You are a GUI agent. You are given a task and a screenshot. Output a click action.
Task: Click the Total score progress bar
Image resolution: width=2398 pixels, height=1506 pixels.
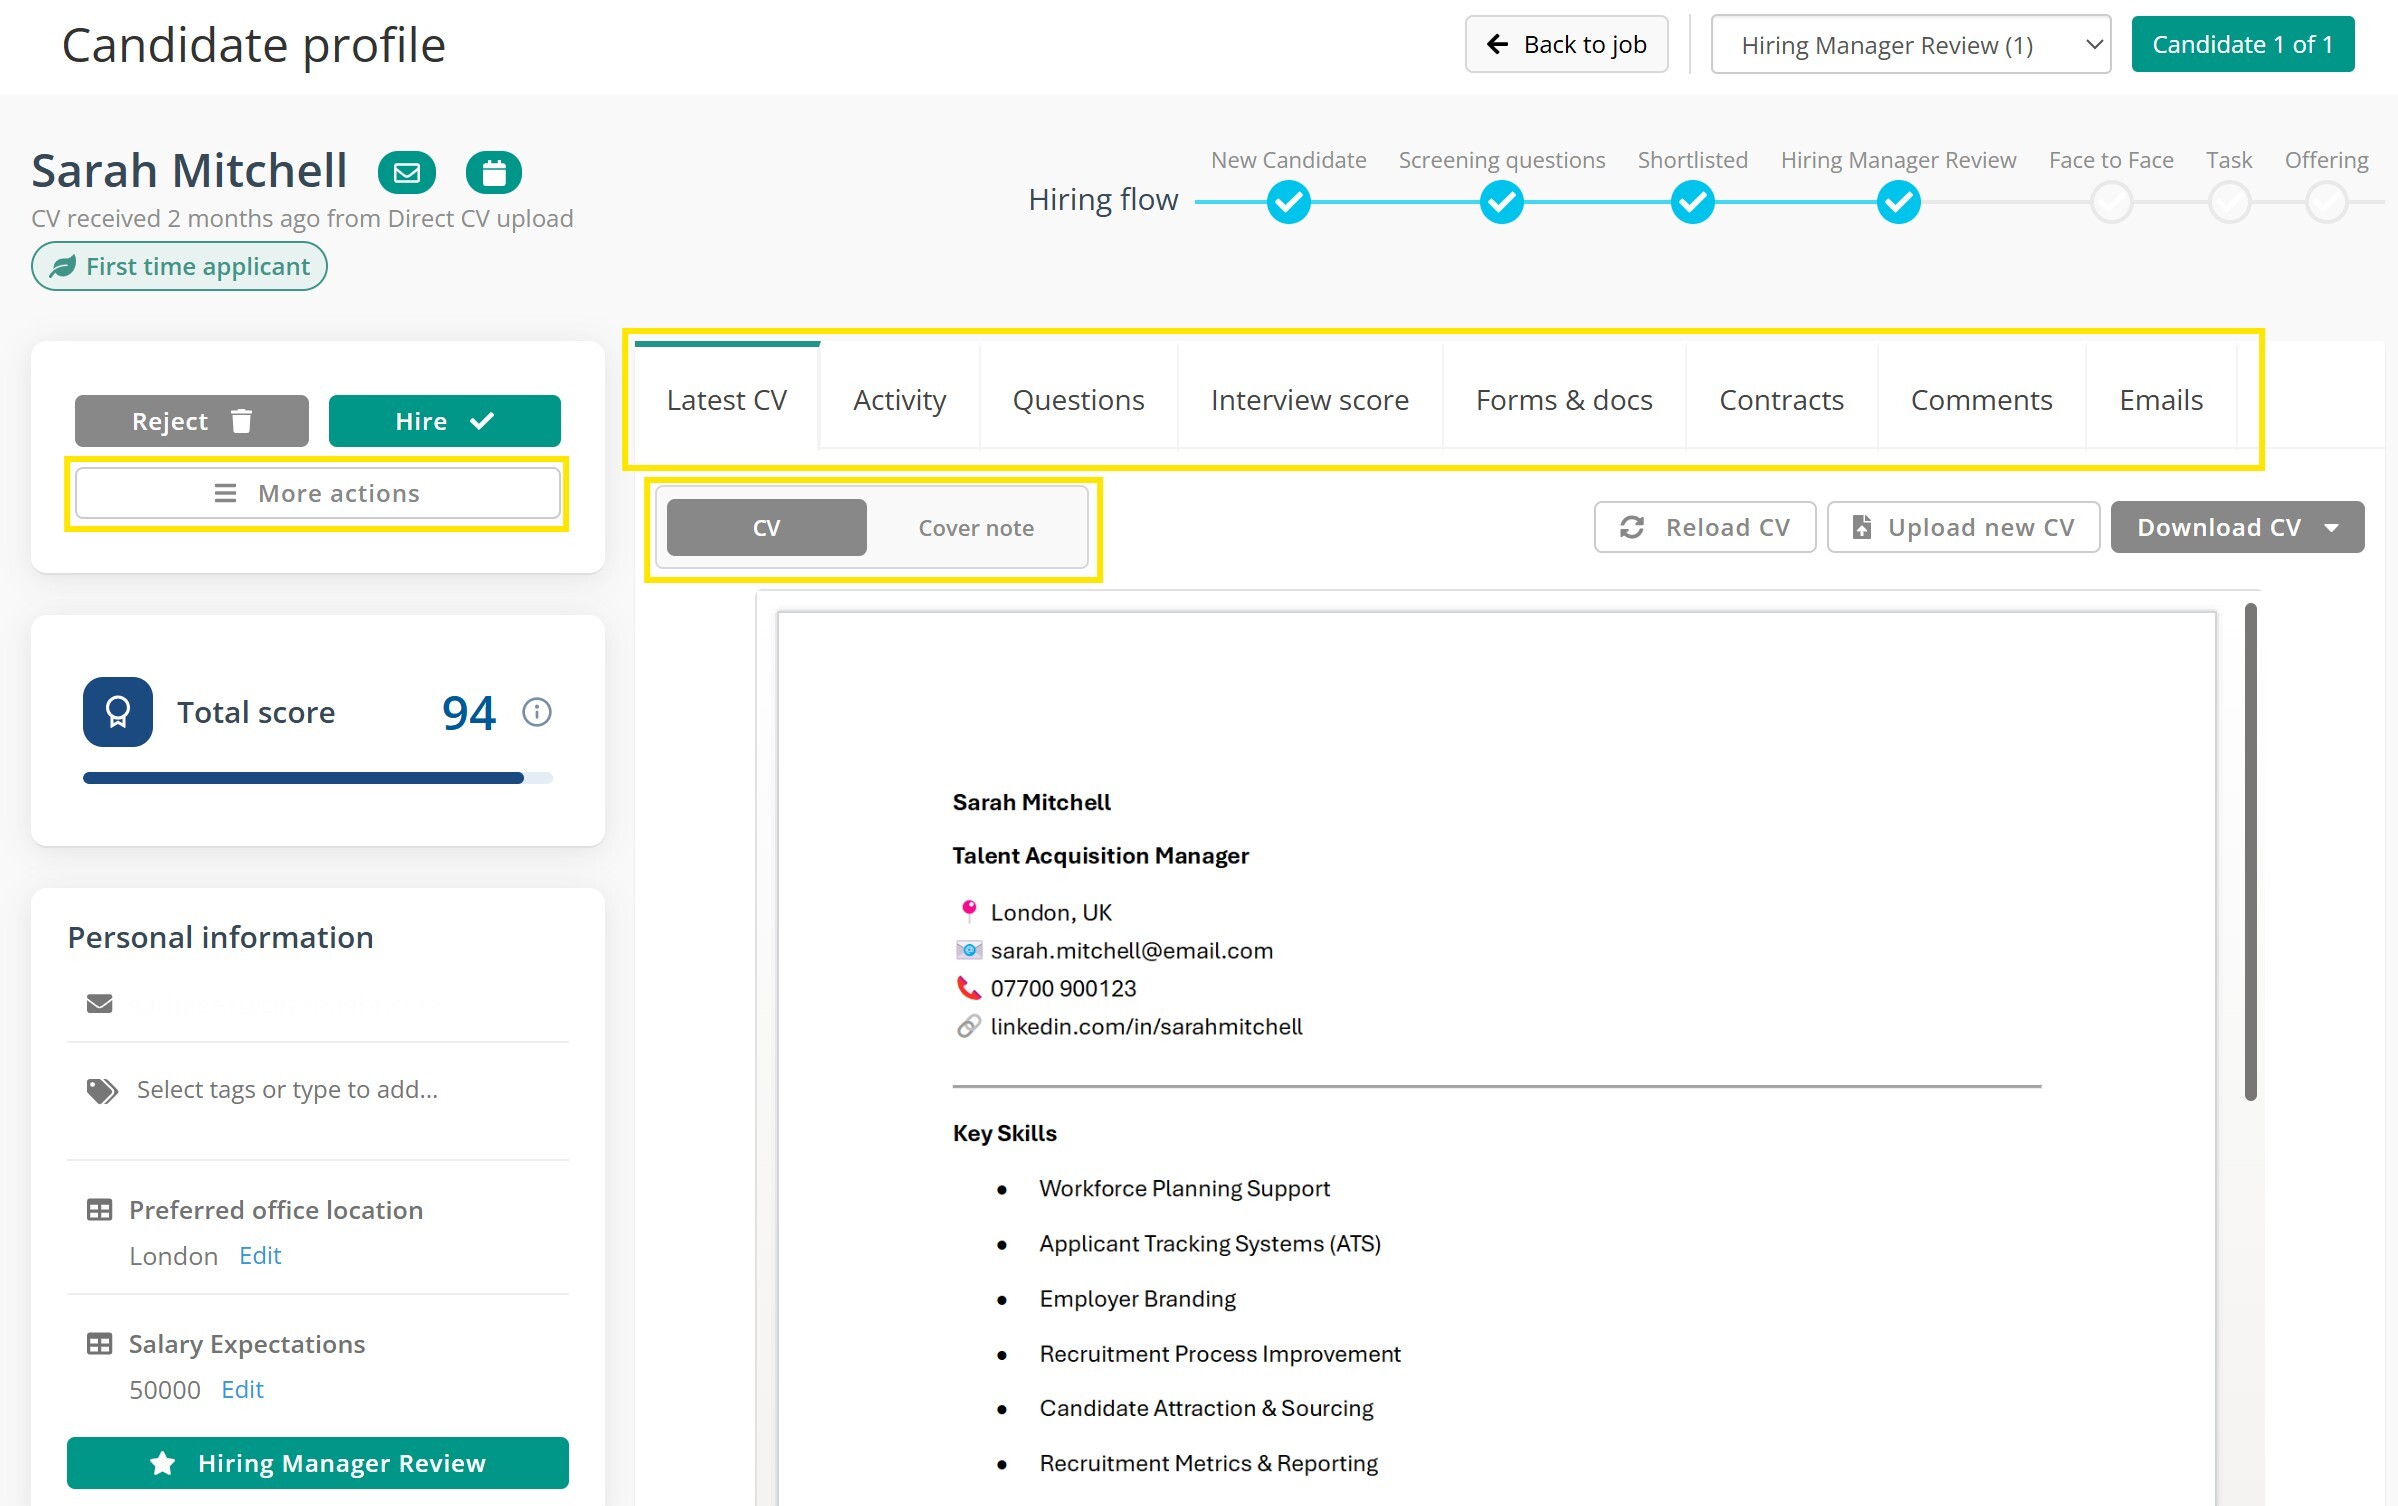pos(318,778)
